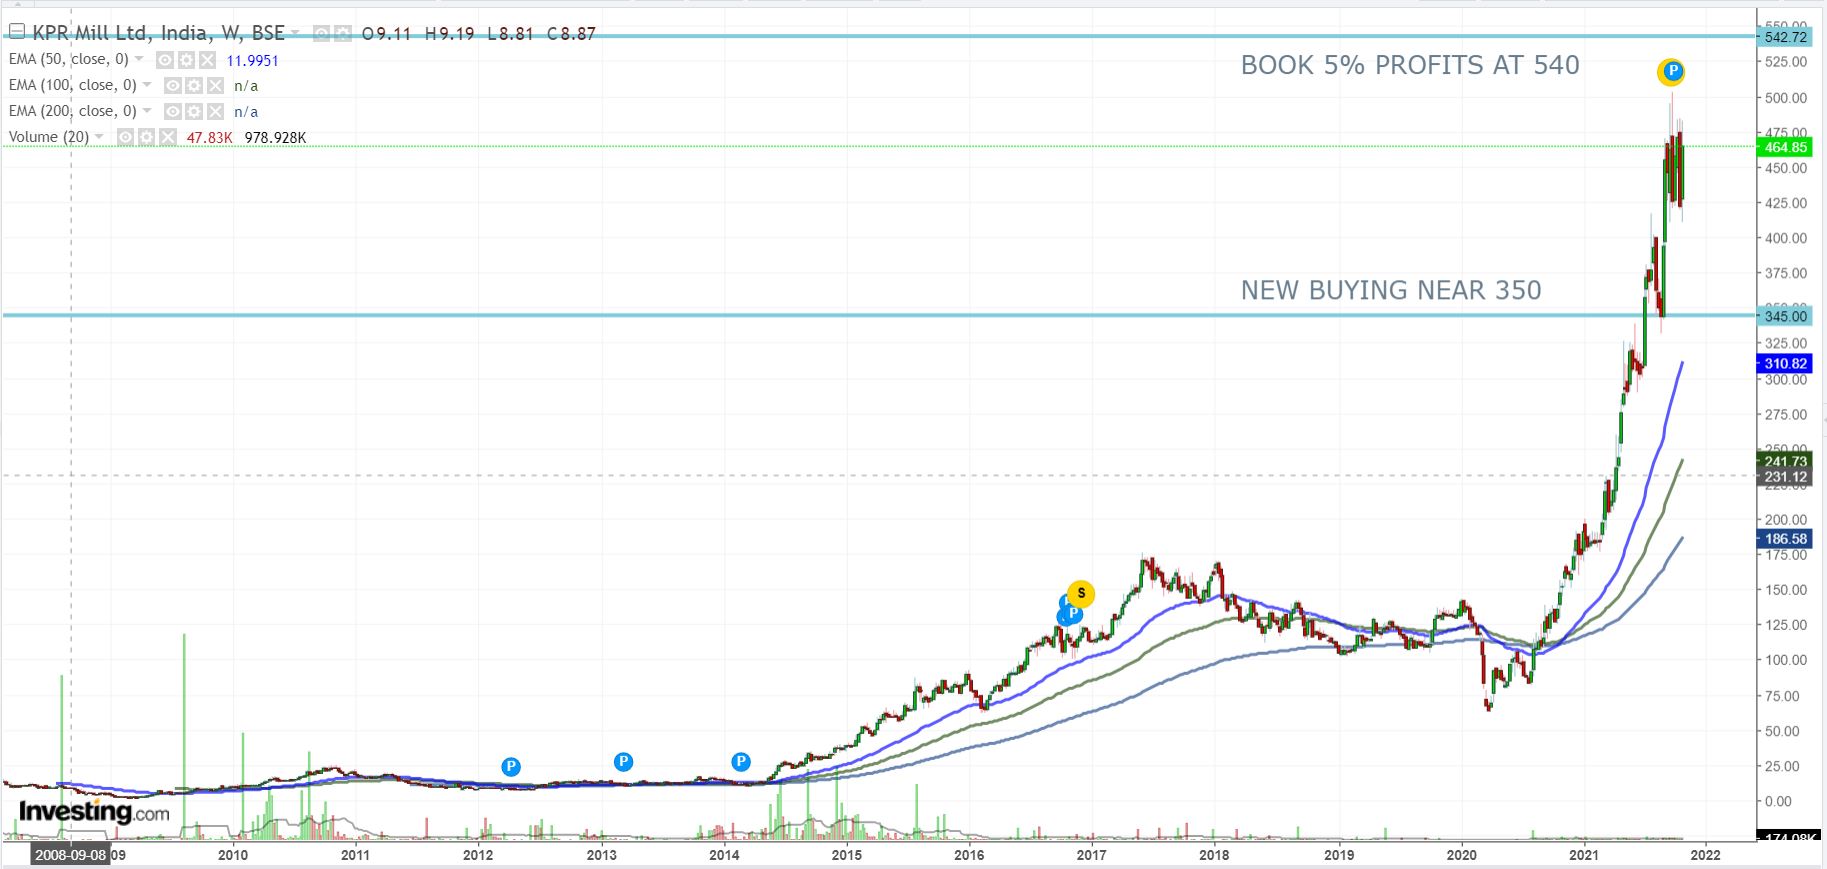Open settings gear for KPR Mill series
1827x869 pixels.
pos(343,34)
